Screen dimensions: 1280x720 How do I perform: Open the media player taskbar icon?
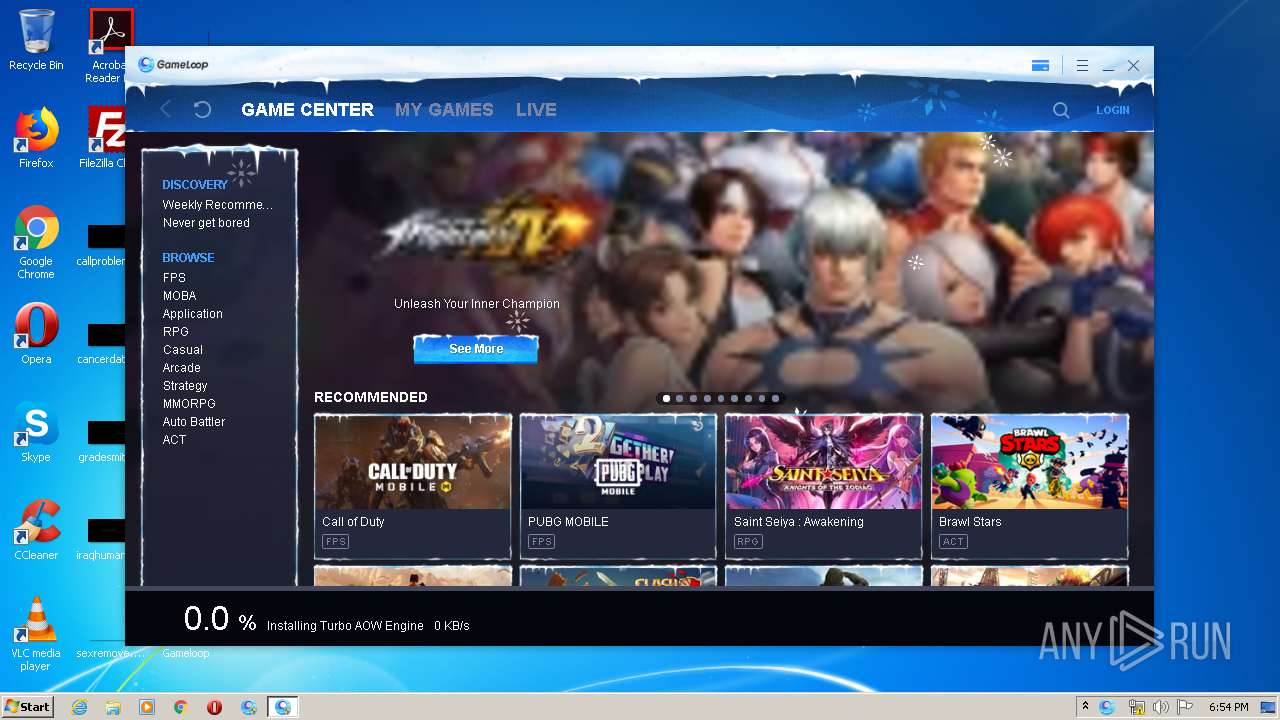pyautogui.click(x=147, y=707)
